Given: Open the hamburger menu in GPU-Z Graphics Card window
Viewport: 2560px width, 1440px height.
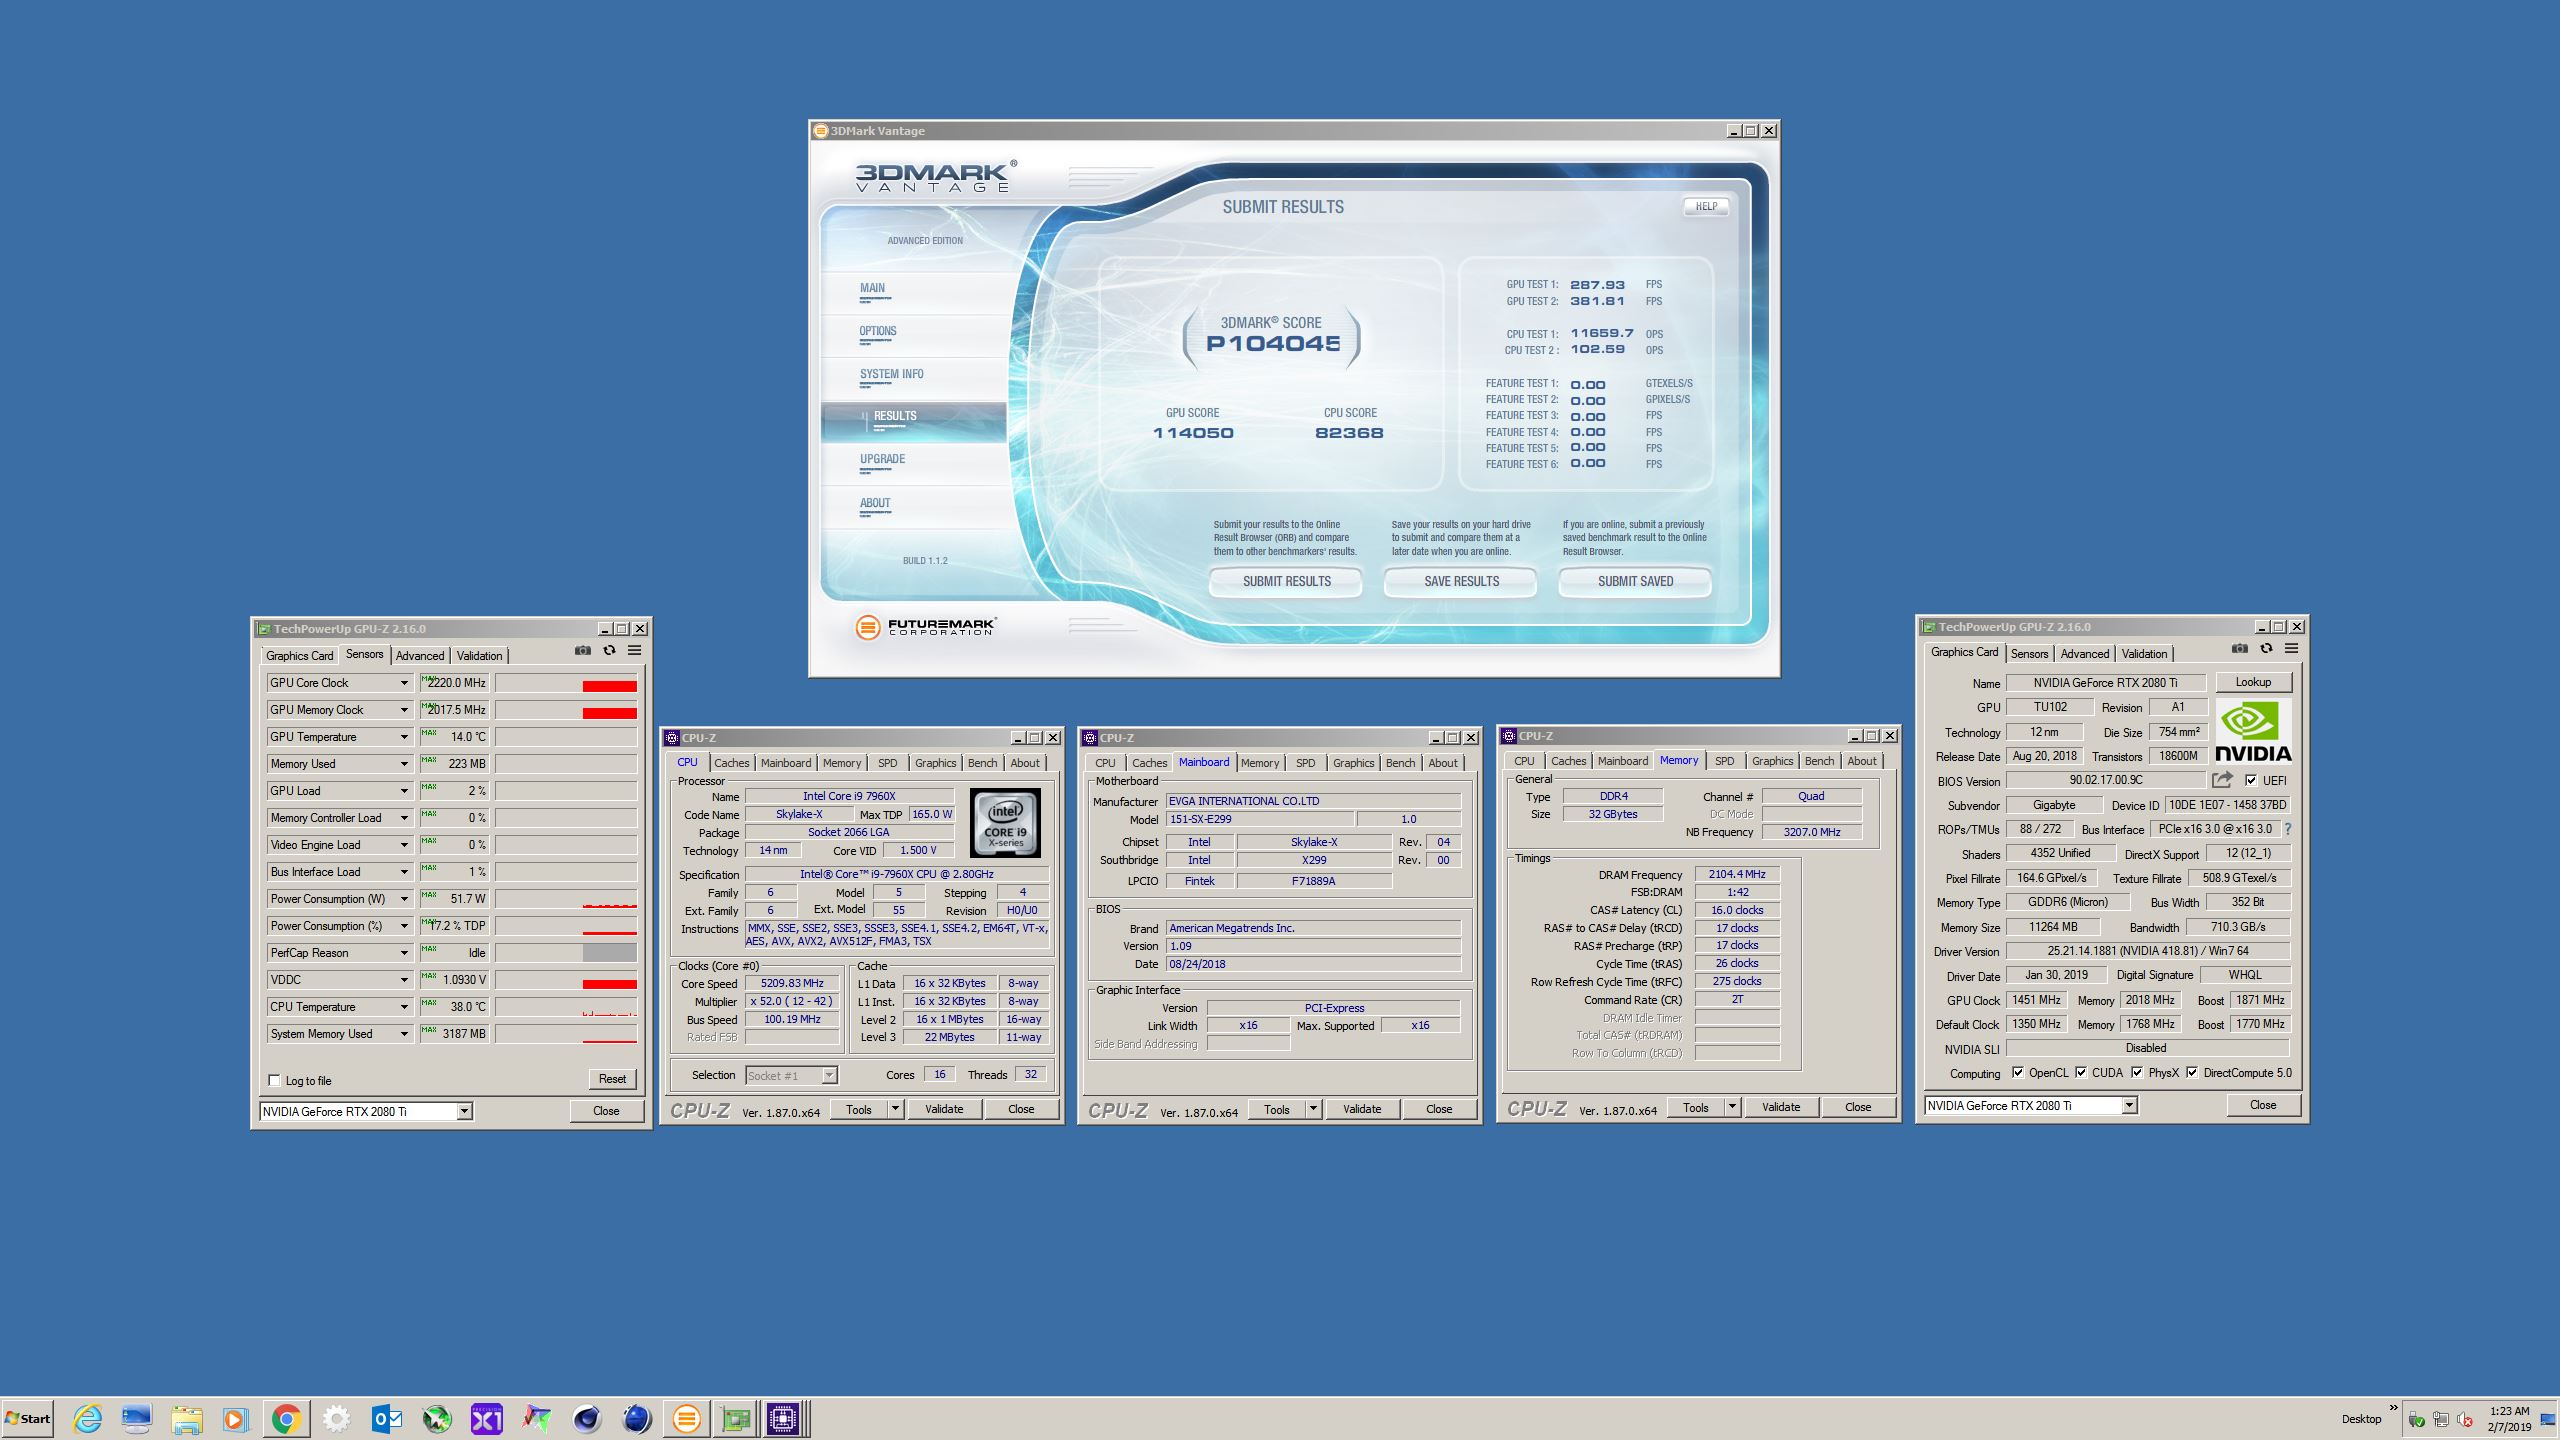Looking at the screenshot, I should click(x=2291, y=648).
